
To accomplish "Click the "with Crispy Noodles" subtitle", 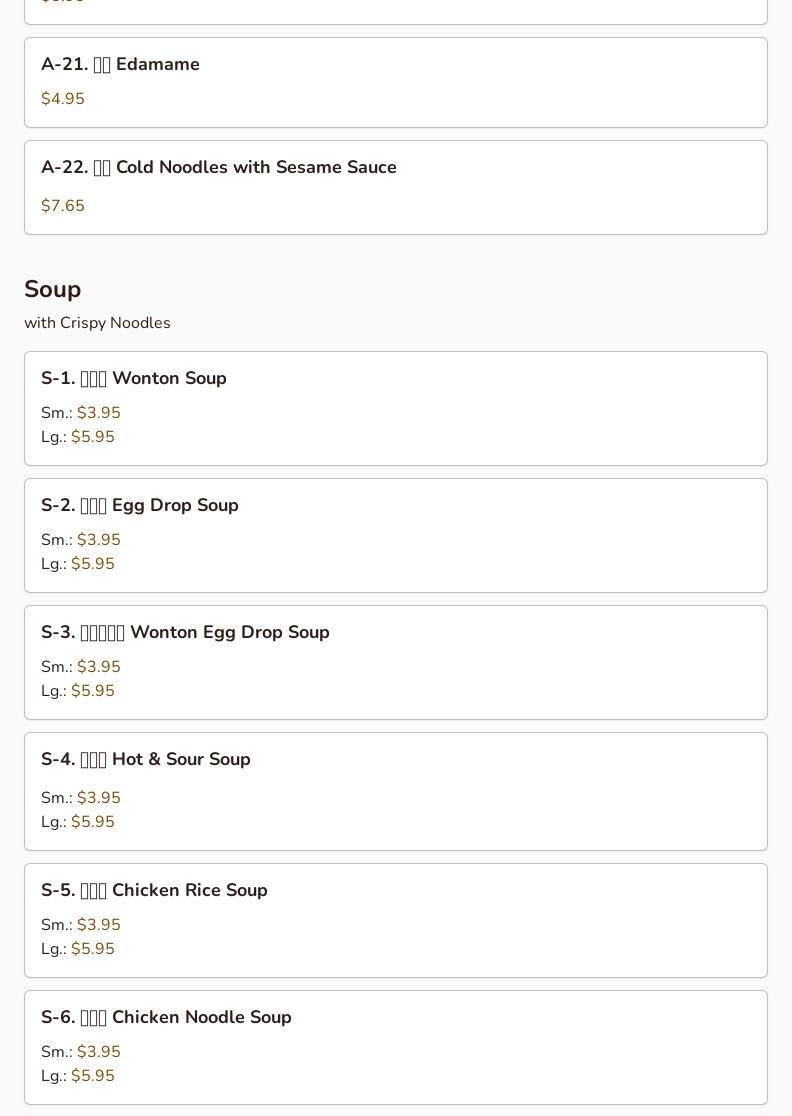I will pos(97,323).
